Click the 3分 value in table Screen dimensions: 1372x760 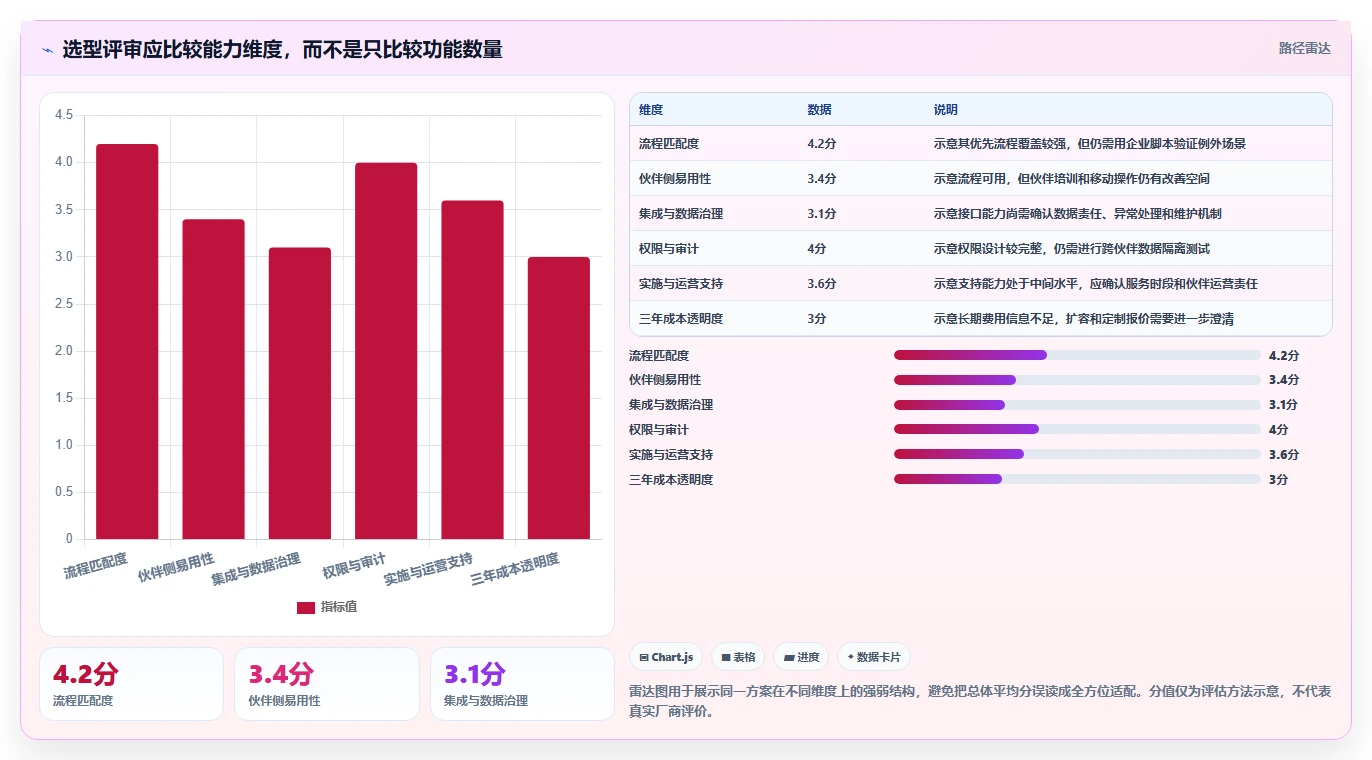817,319
